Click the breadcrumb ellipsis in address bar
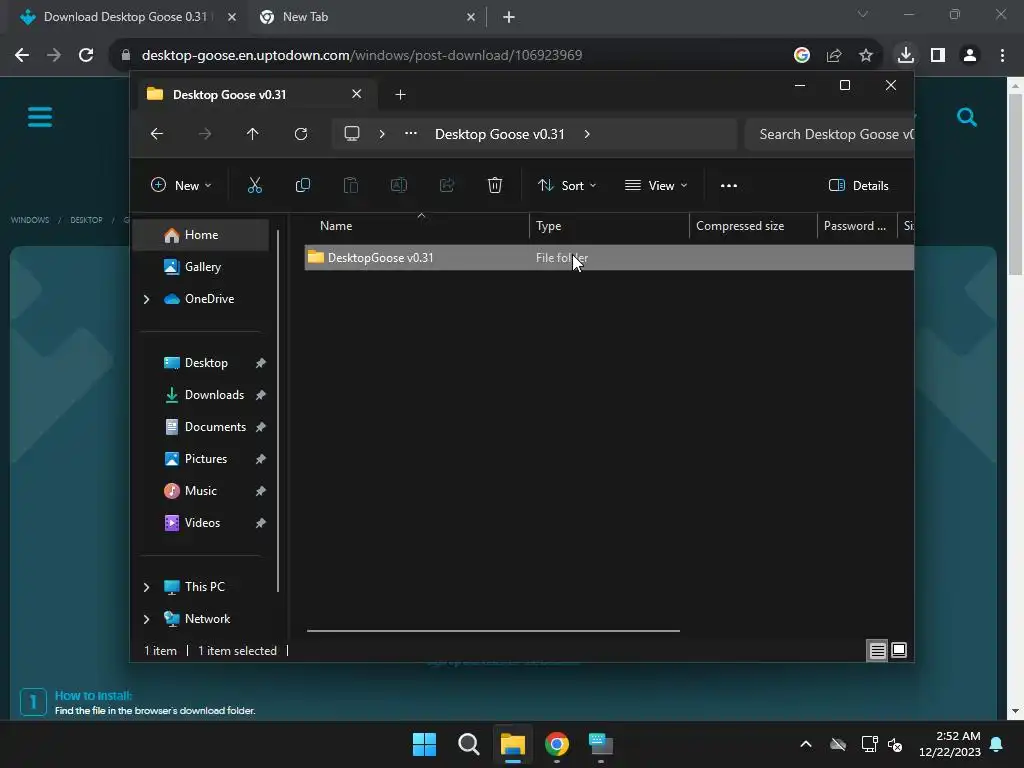1024x768 pixels. tap(411, 133)
